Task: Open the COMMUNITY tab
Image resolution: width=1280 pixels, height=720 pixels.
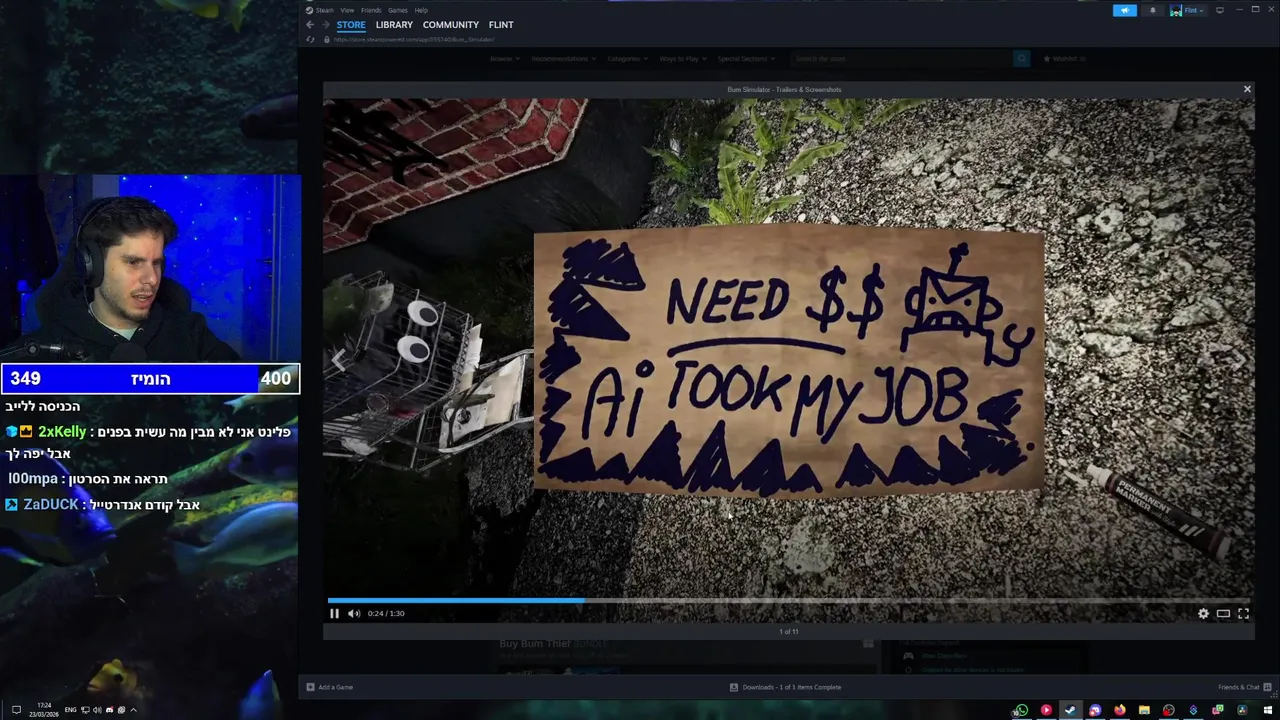Action: [450, 25]
